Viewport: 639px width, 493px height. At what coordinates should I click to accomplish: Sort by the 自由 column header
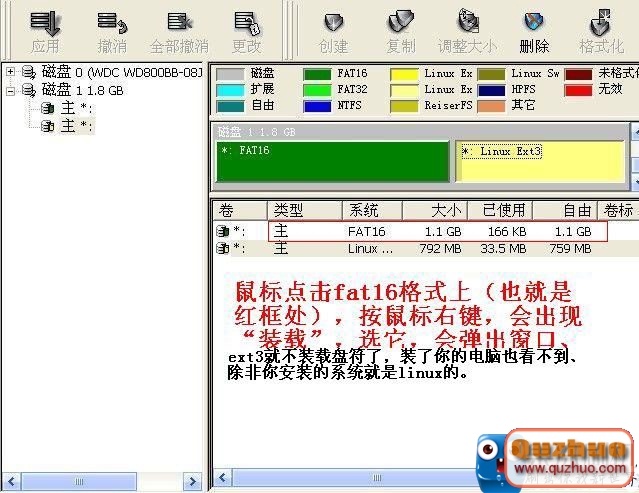pyautogui.click(x=565, y=210)
